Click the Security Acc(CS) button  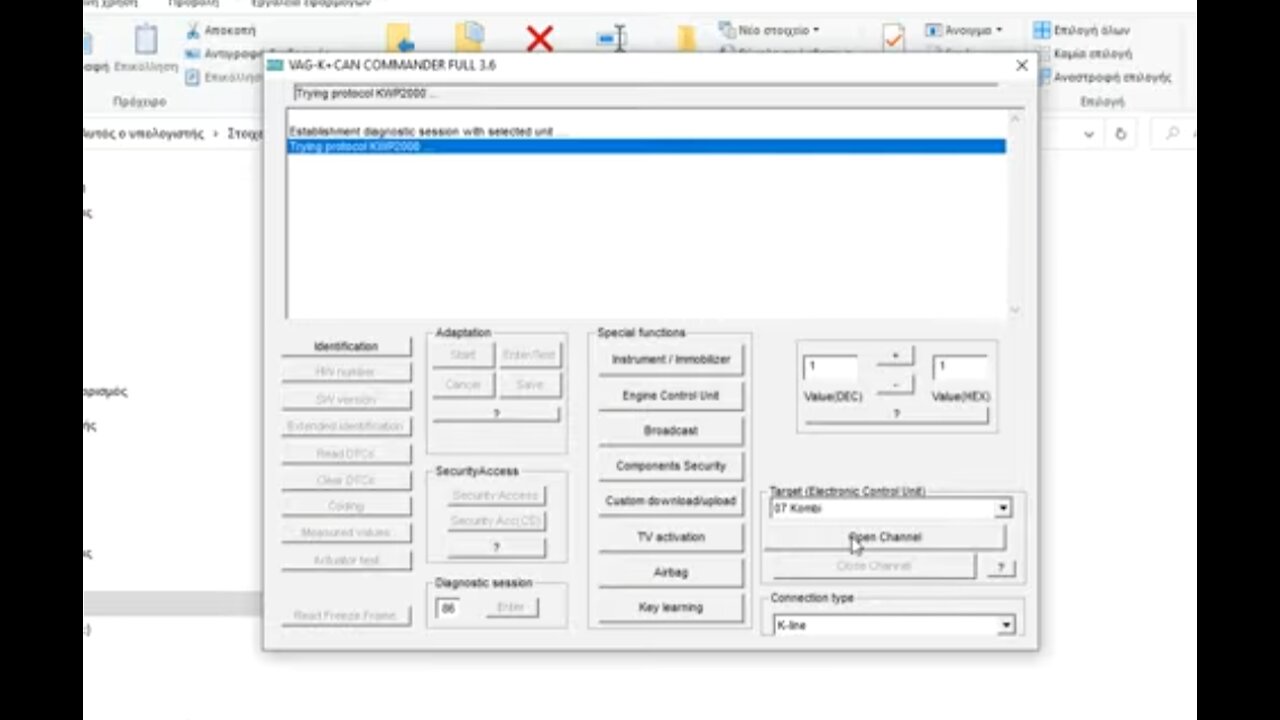coord(496,521)
